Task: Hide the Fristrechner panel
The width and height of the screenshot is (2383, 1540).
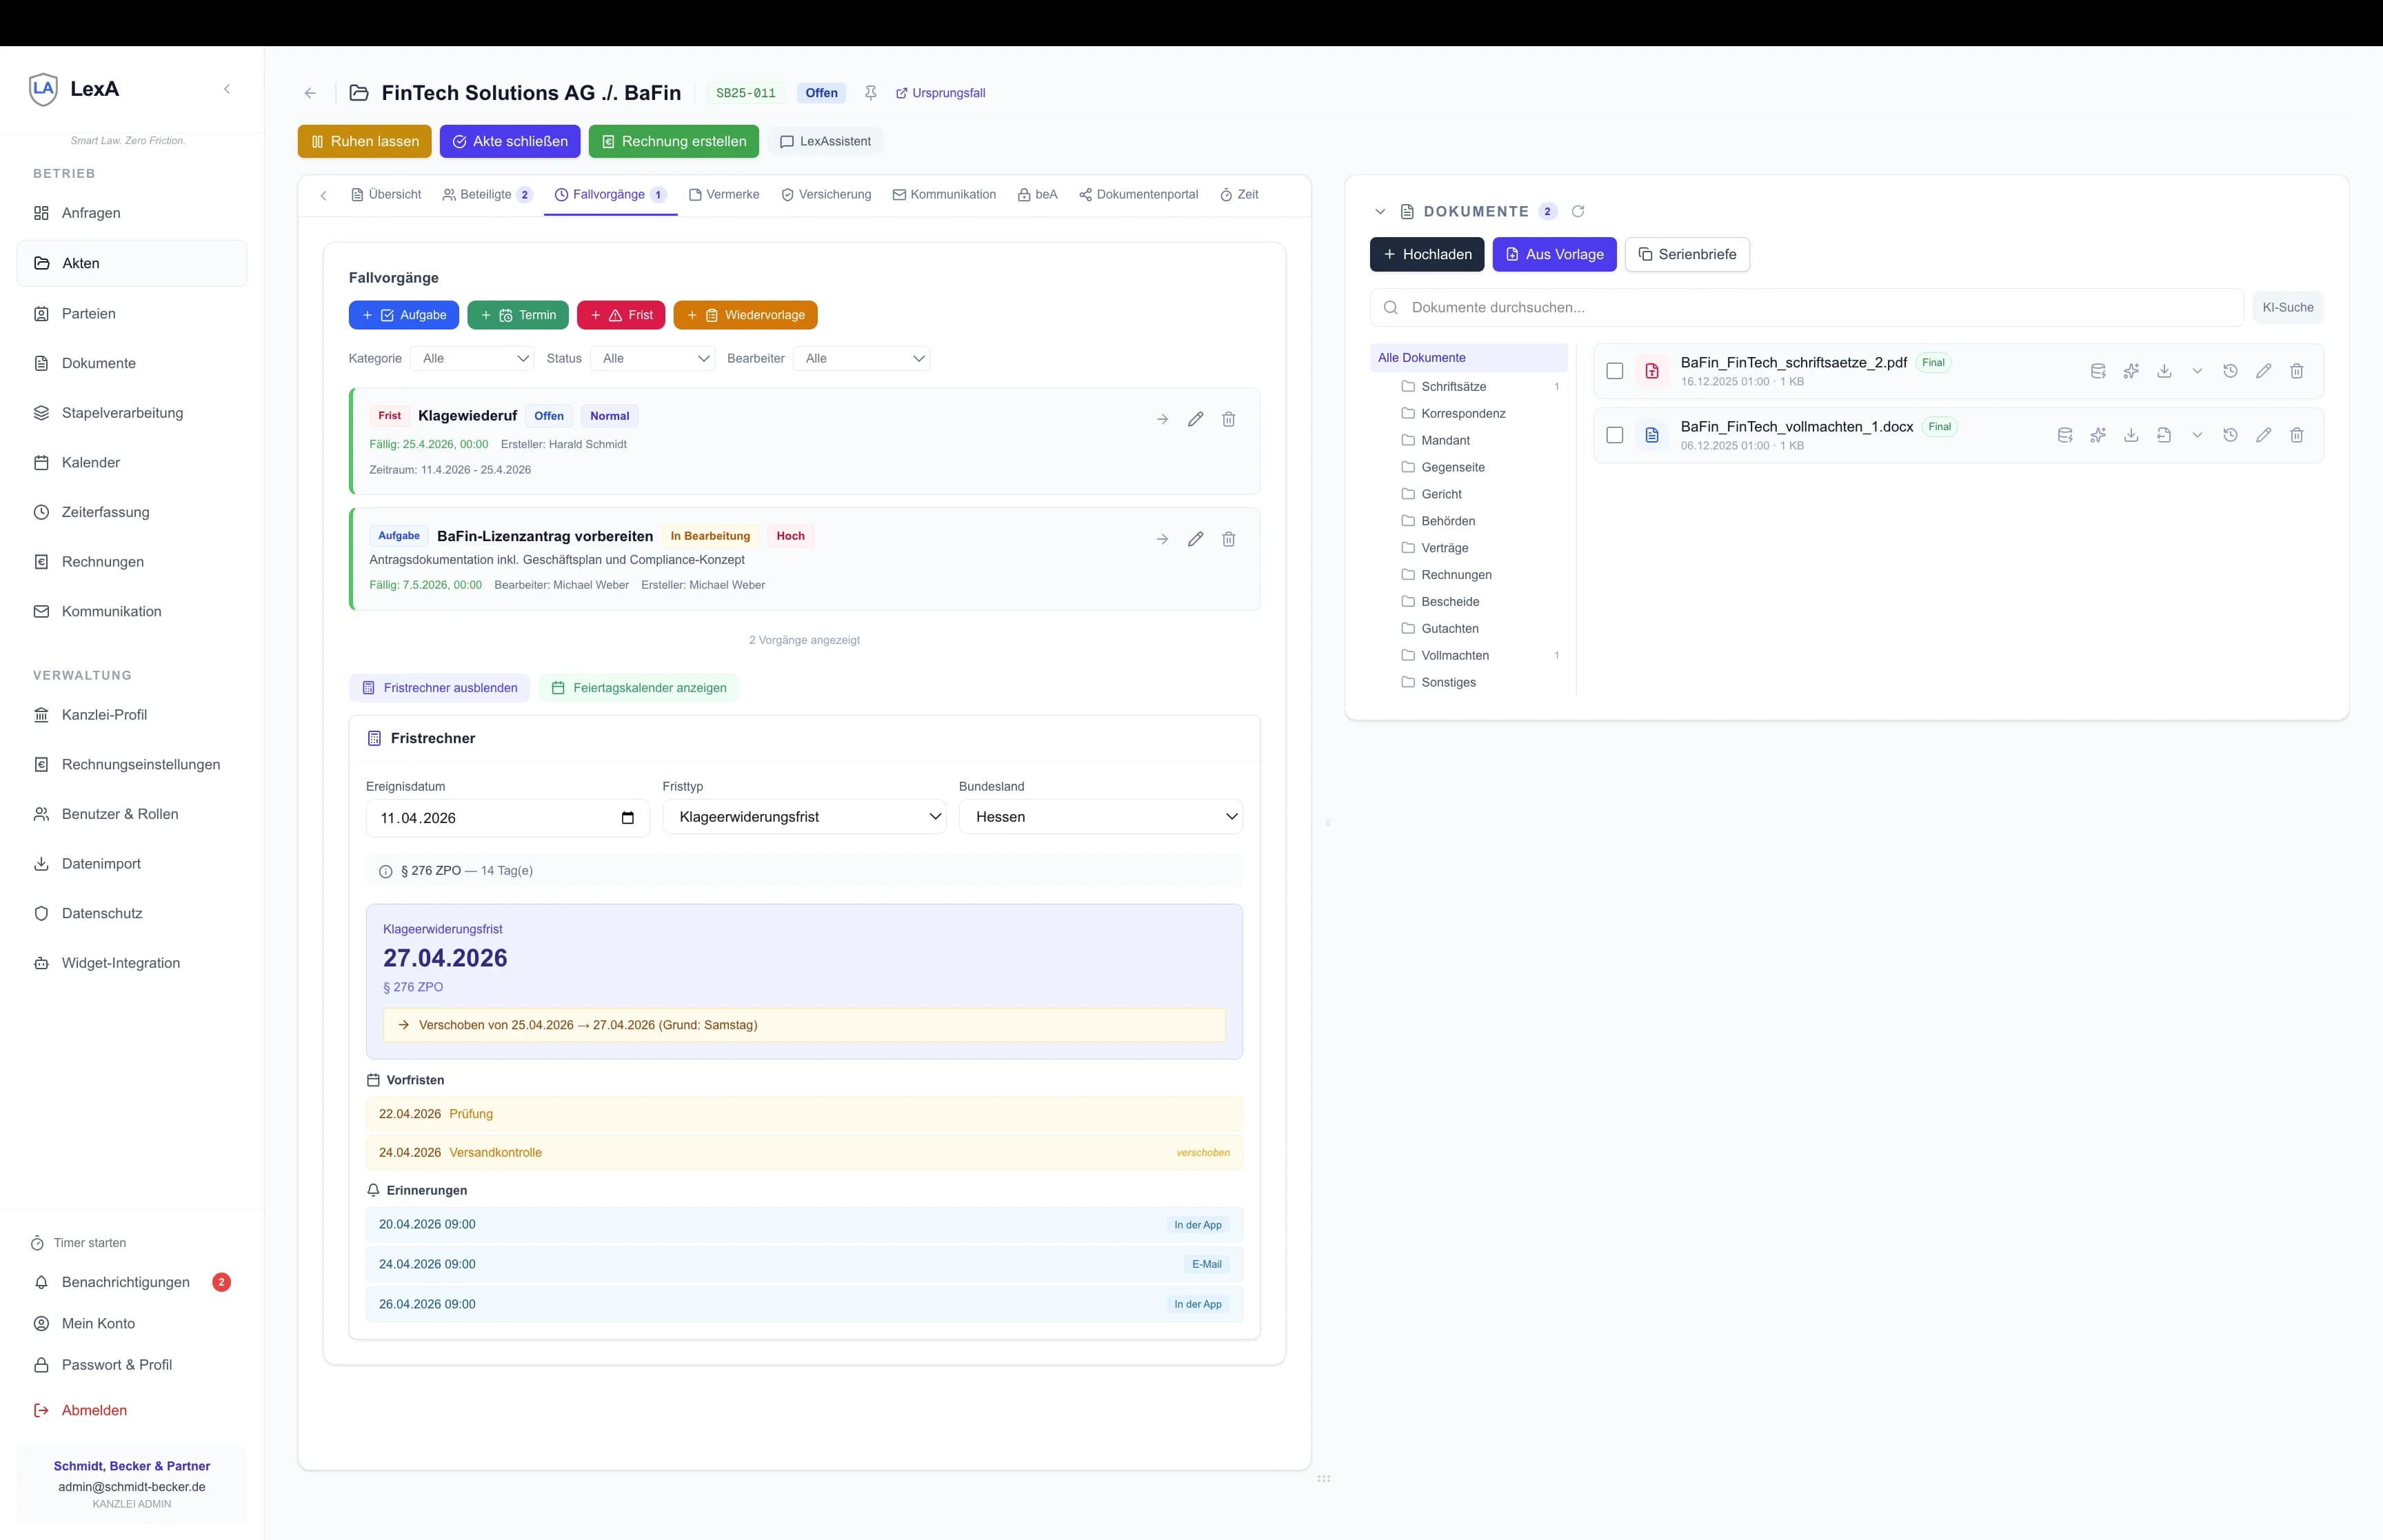Action: click(x=439, y=688)
